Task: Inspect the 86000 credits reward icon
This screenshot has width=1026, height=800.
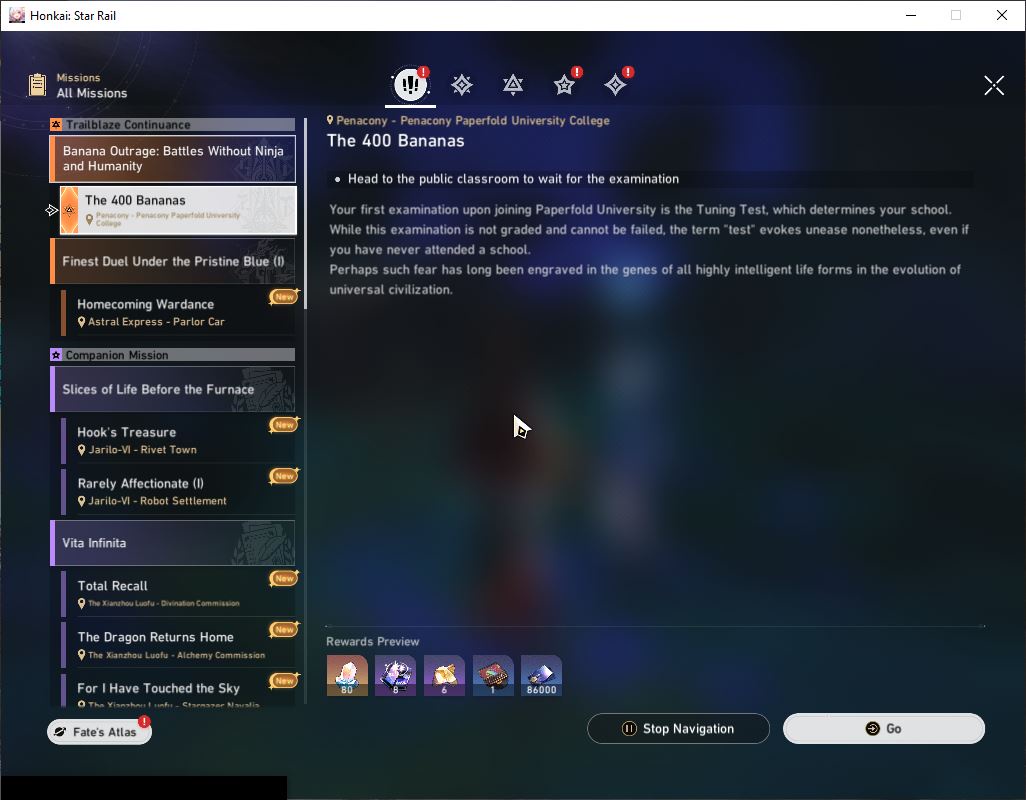Action: (x=541, y=675)
